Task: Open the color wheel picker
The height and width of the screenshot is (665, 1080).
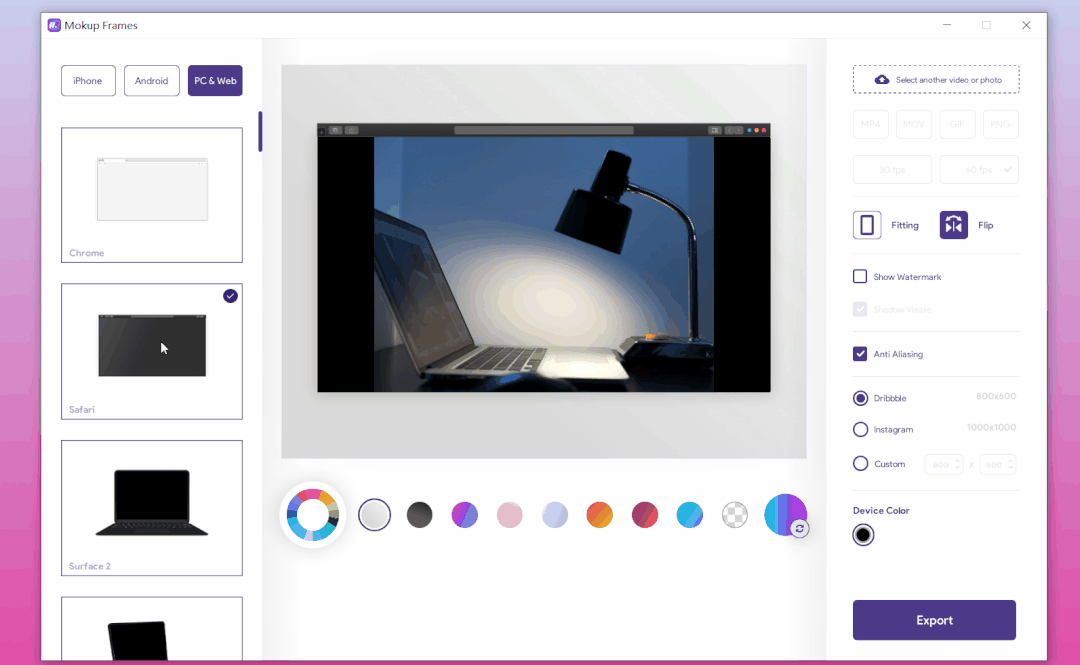Action: tap(313, 515)
